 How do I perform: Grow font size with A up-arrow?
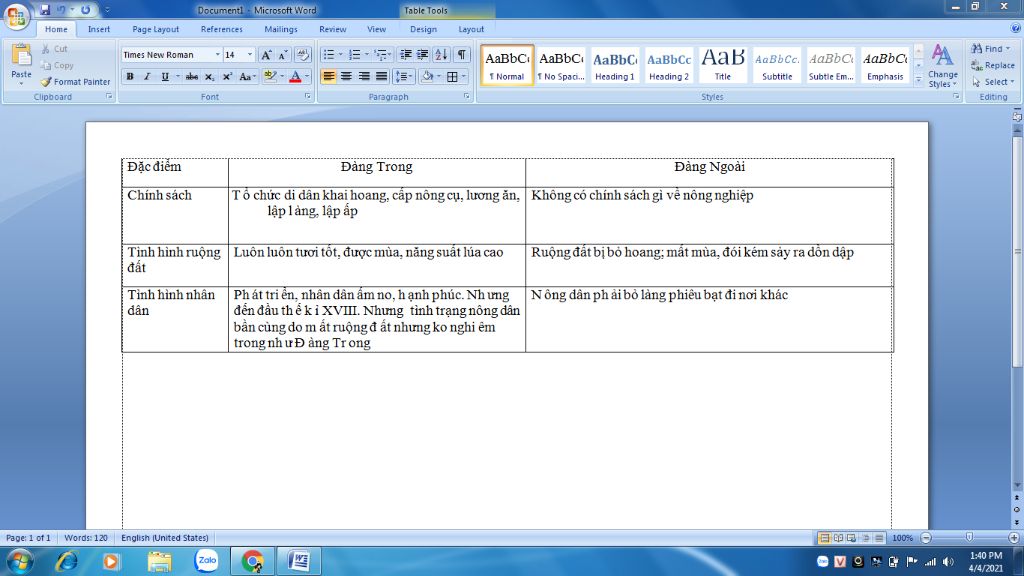[x=266, y=55]
